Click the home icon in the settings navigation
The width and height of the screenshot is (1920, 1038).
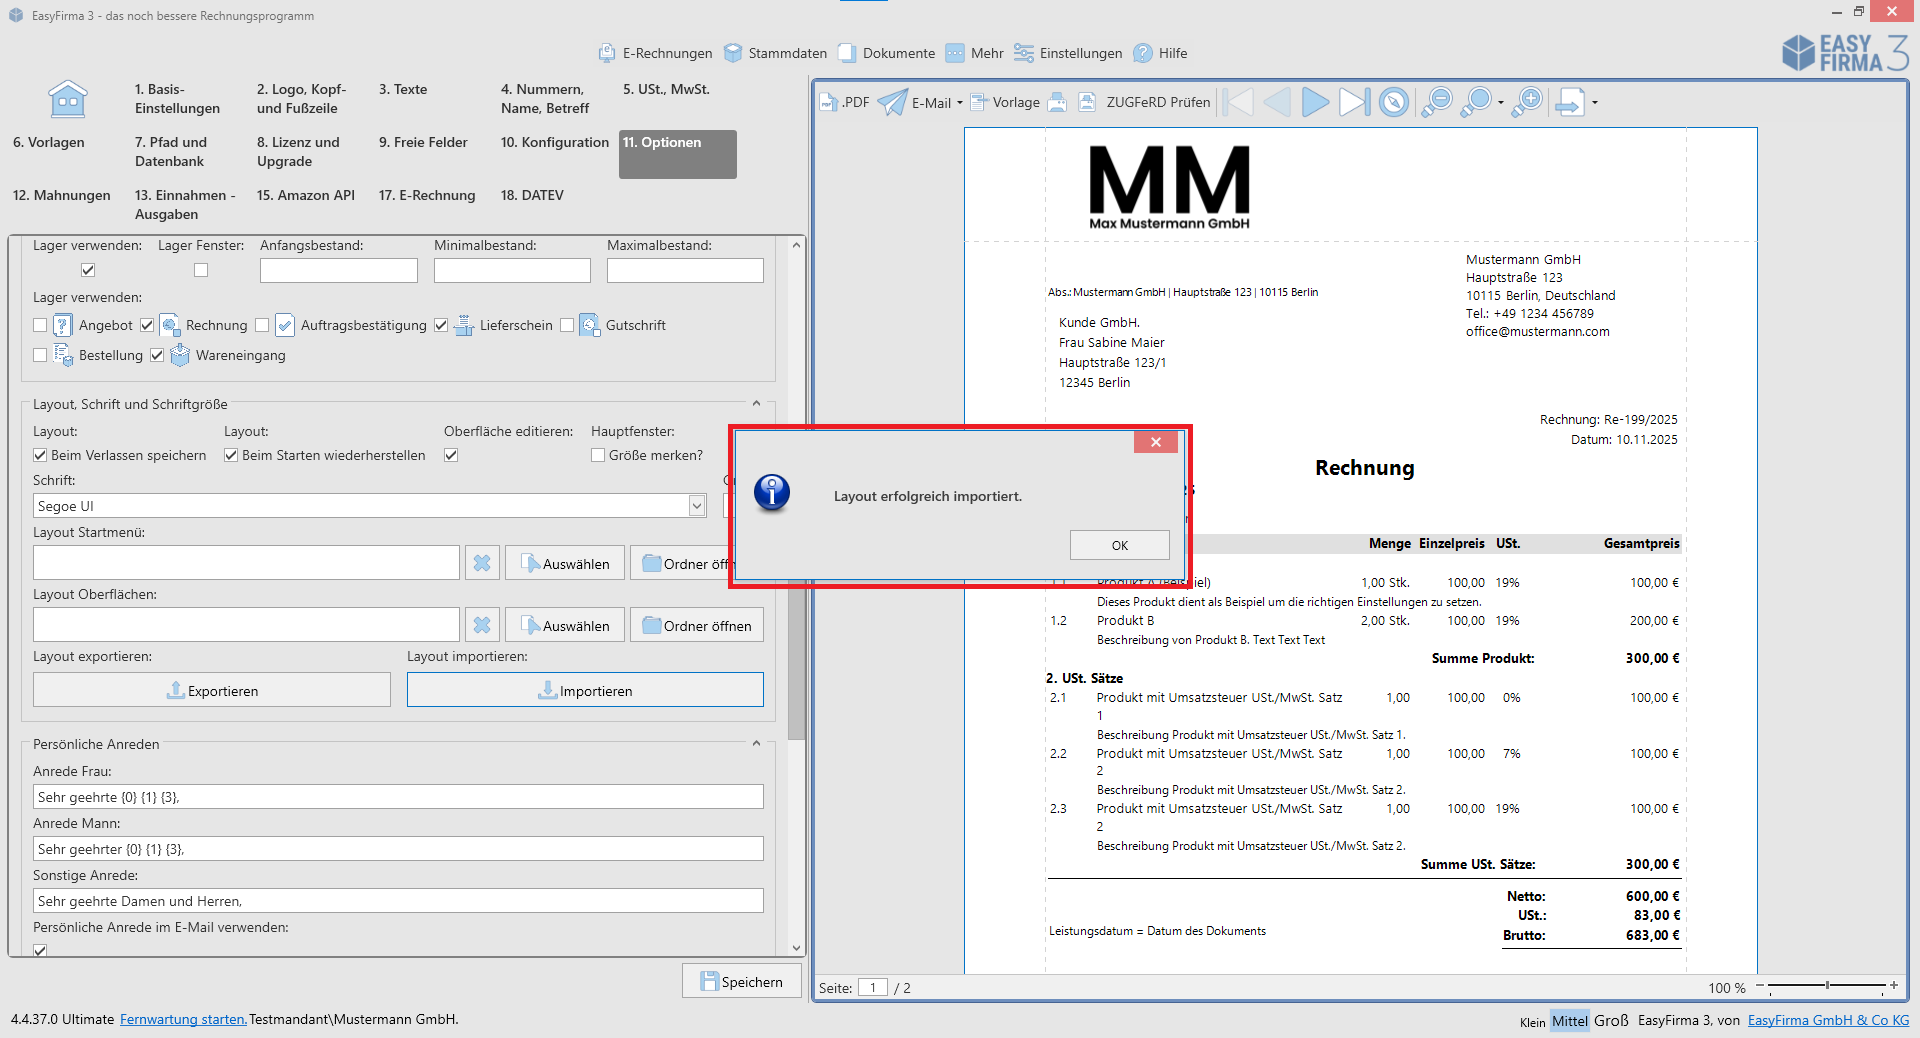coord(67,100)
